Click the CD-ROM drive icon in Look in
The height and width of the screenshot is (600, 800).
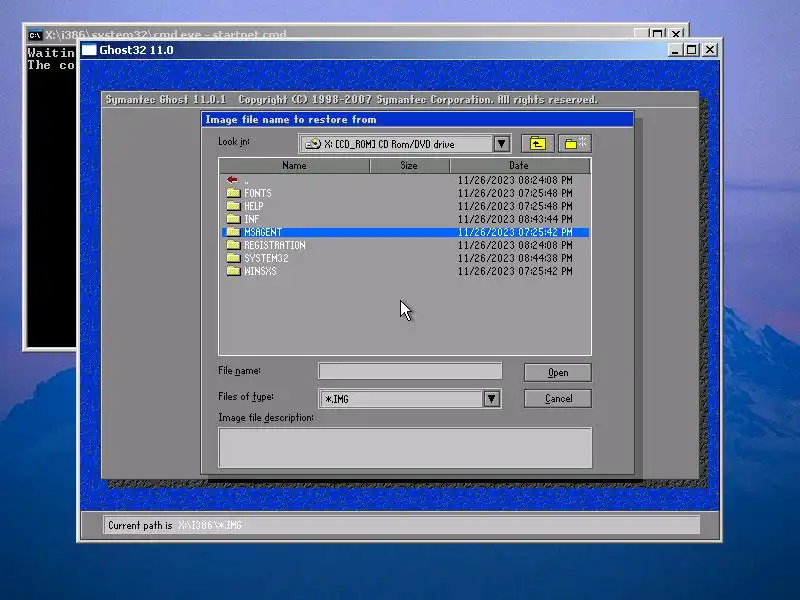click(313, 144)
